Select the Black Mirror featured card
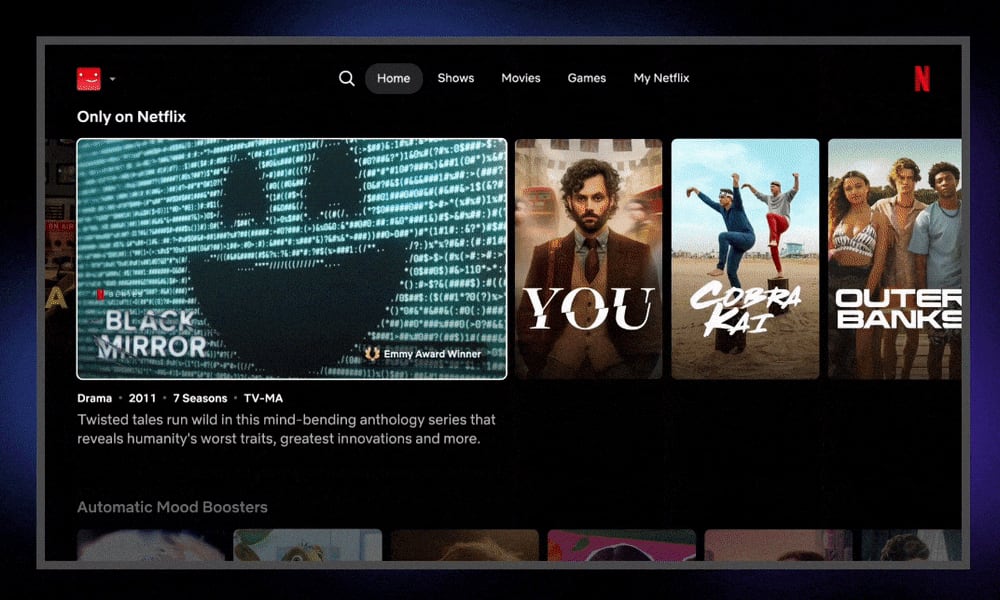Viewport: 1000px width, 600px height. [x=292, y=259]
